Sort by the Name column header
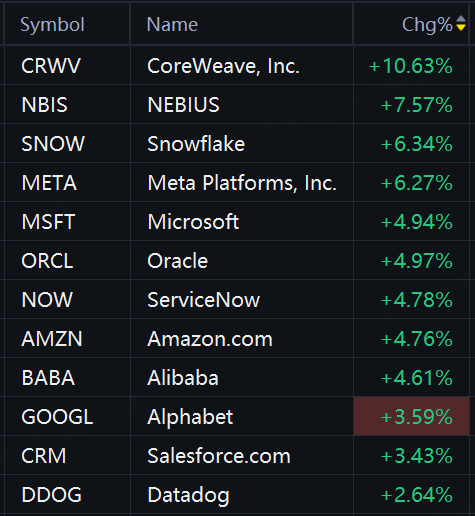This screenshot has width=475, height=516. pos(172,25)
